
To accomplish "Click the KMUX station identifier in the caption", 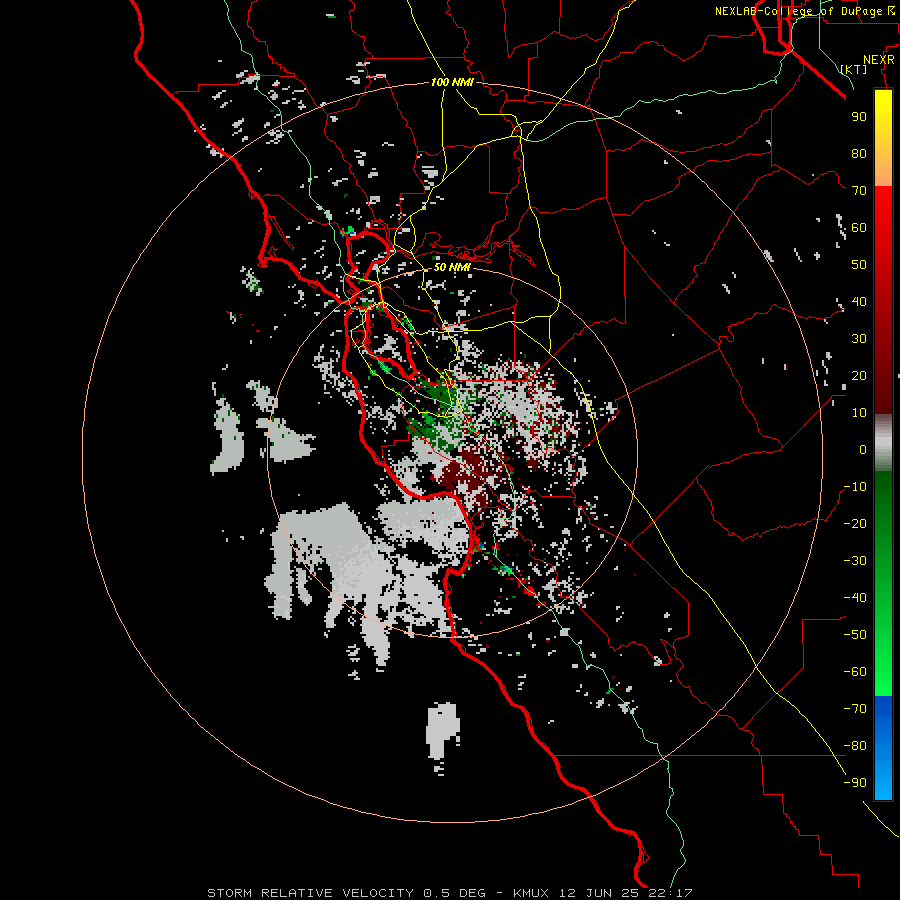I will point(531,893).
